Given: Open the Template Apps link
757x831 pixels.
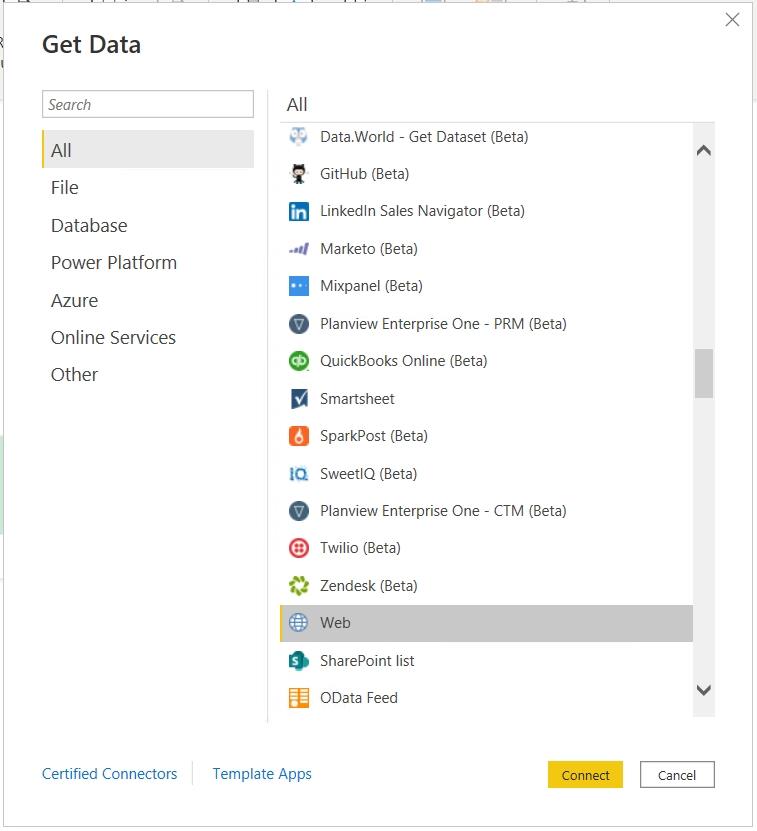Looking at the screenshot, I should pyautogui.click(x=262, y=774).
